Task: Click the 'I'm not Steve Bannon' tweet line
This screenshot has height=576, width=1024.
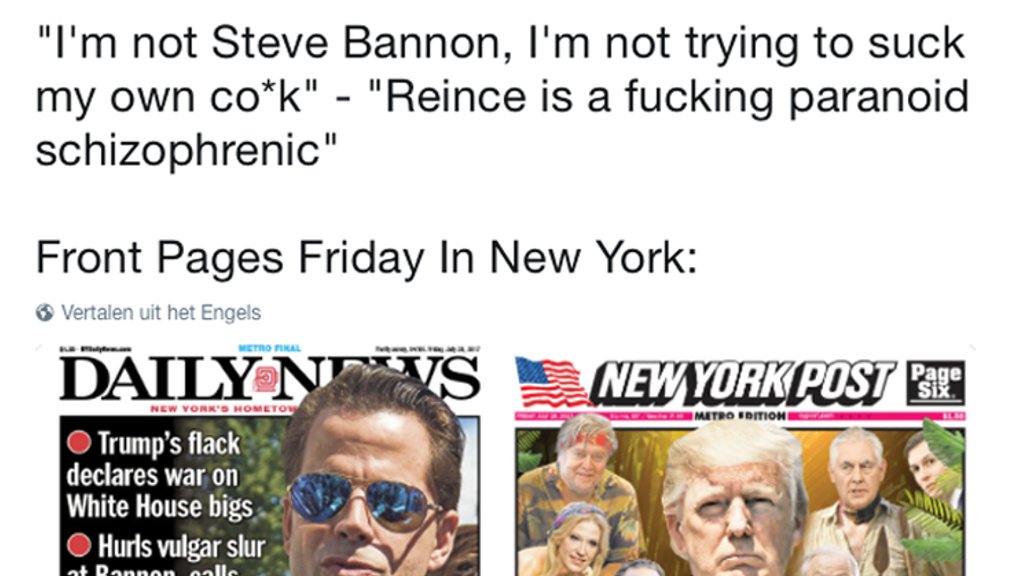Action: pyautogui.click(x=500, y=43)
